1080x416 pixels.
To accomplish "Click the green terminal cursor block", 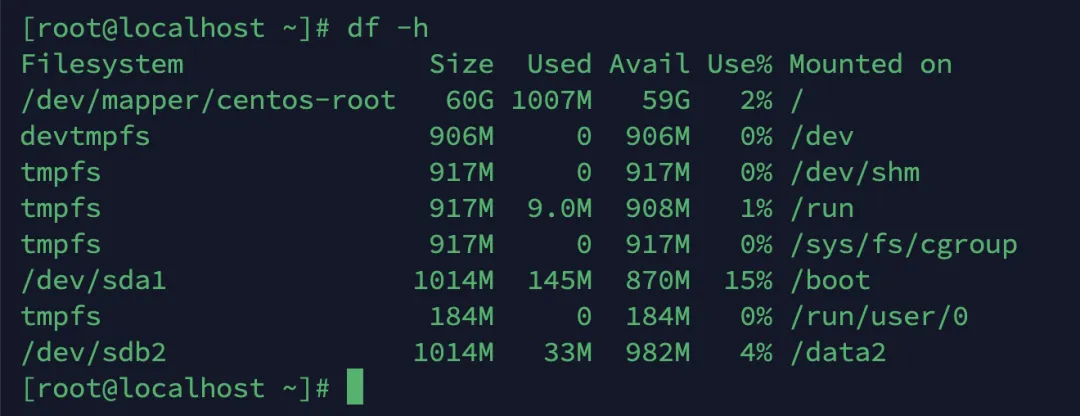I will coord(354,387).
